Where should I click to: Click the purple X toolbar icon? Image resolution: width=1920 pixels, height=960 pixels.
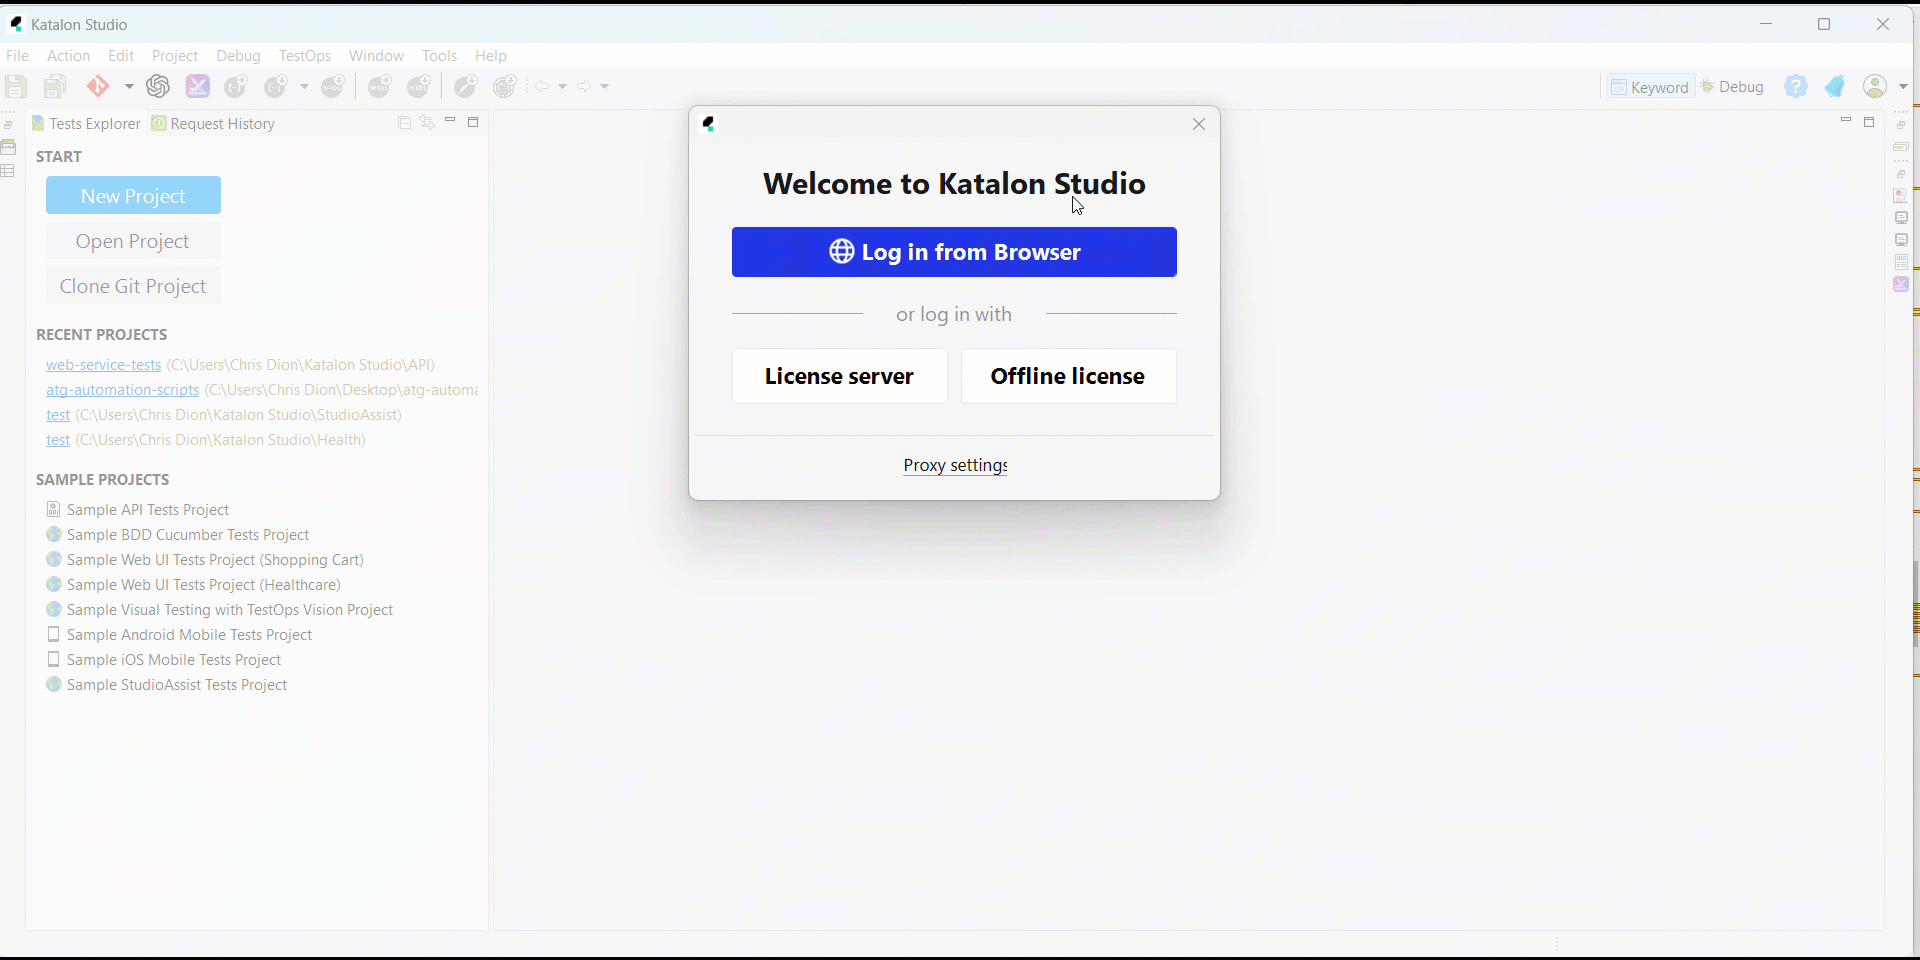click(198, 86)
